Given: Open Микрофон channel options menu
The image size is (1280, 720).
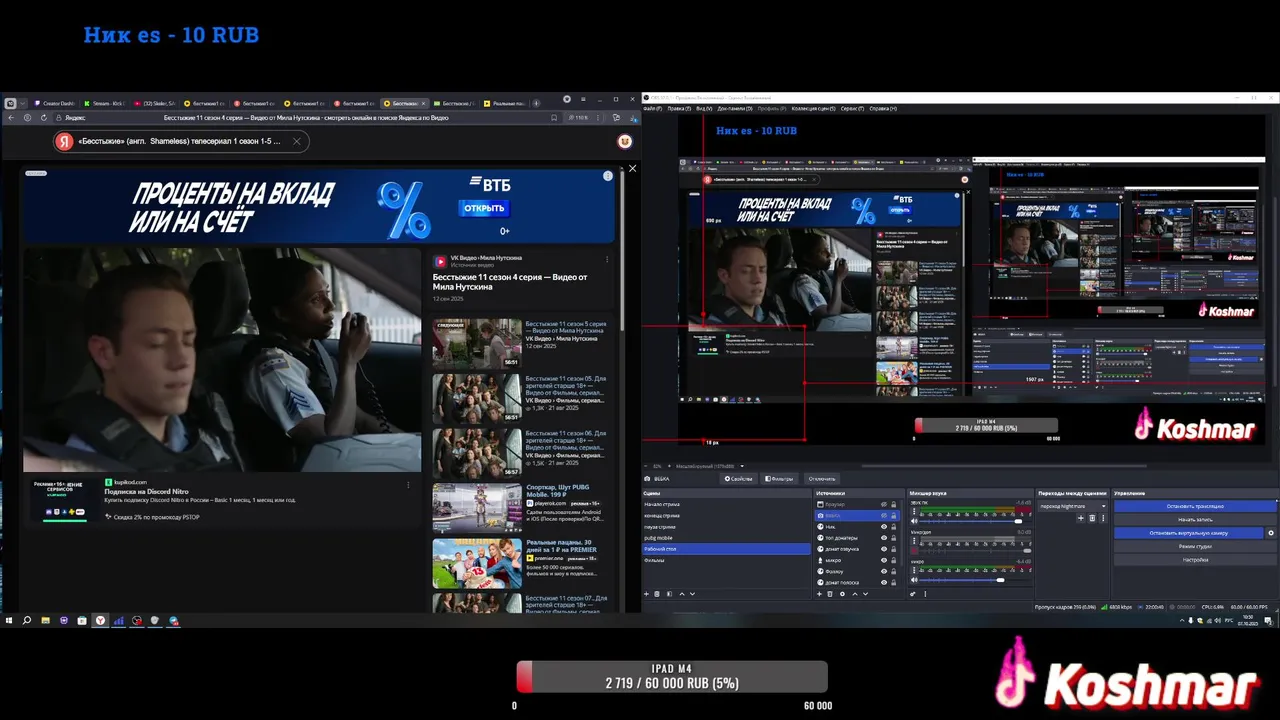Looking at the screenshot, I should pyautogui.click(x=914, y=541).
